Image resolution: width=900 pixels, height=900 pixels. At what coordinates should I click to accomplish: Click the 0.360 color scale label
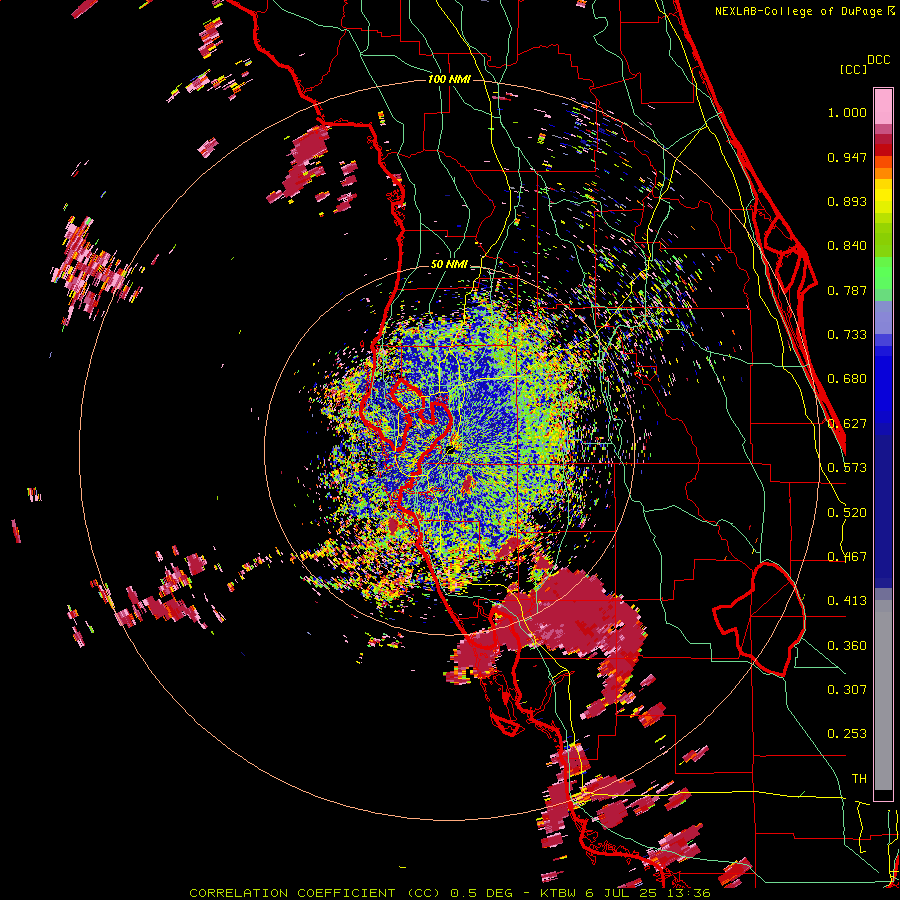click(847, 646)
